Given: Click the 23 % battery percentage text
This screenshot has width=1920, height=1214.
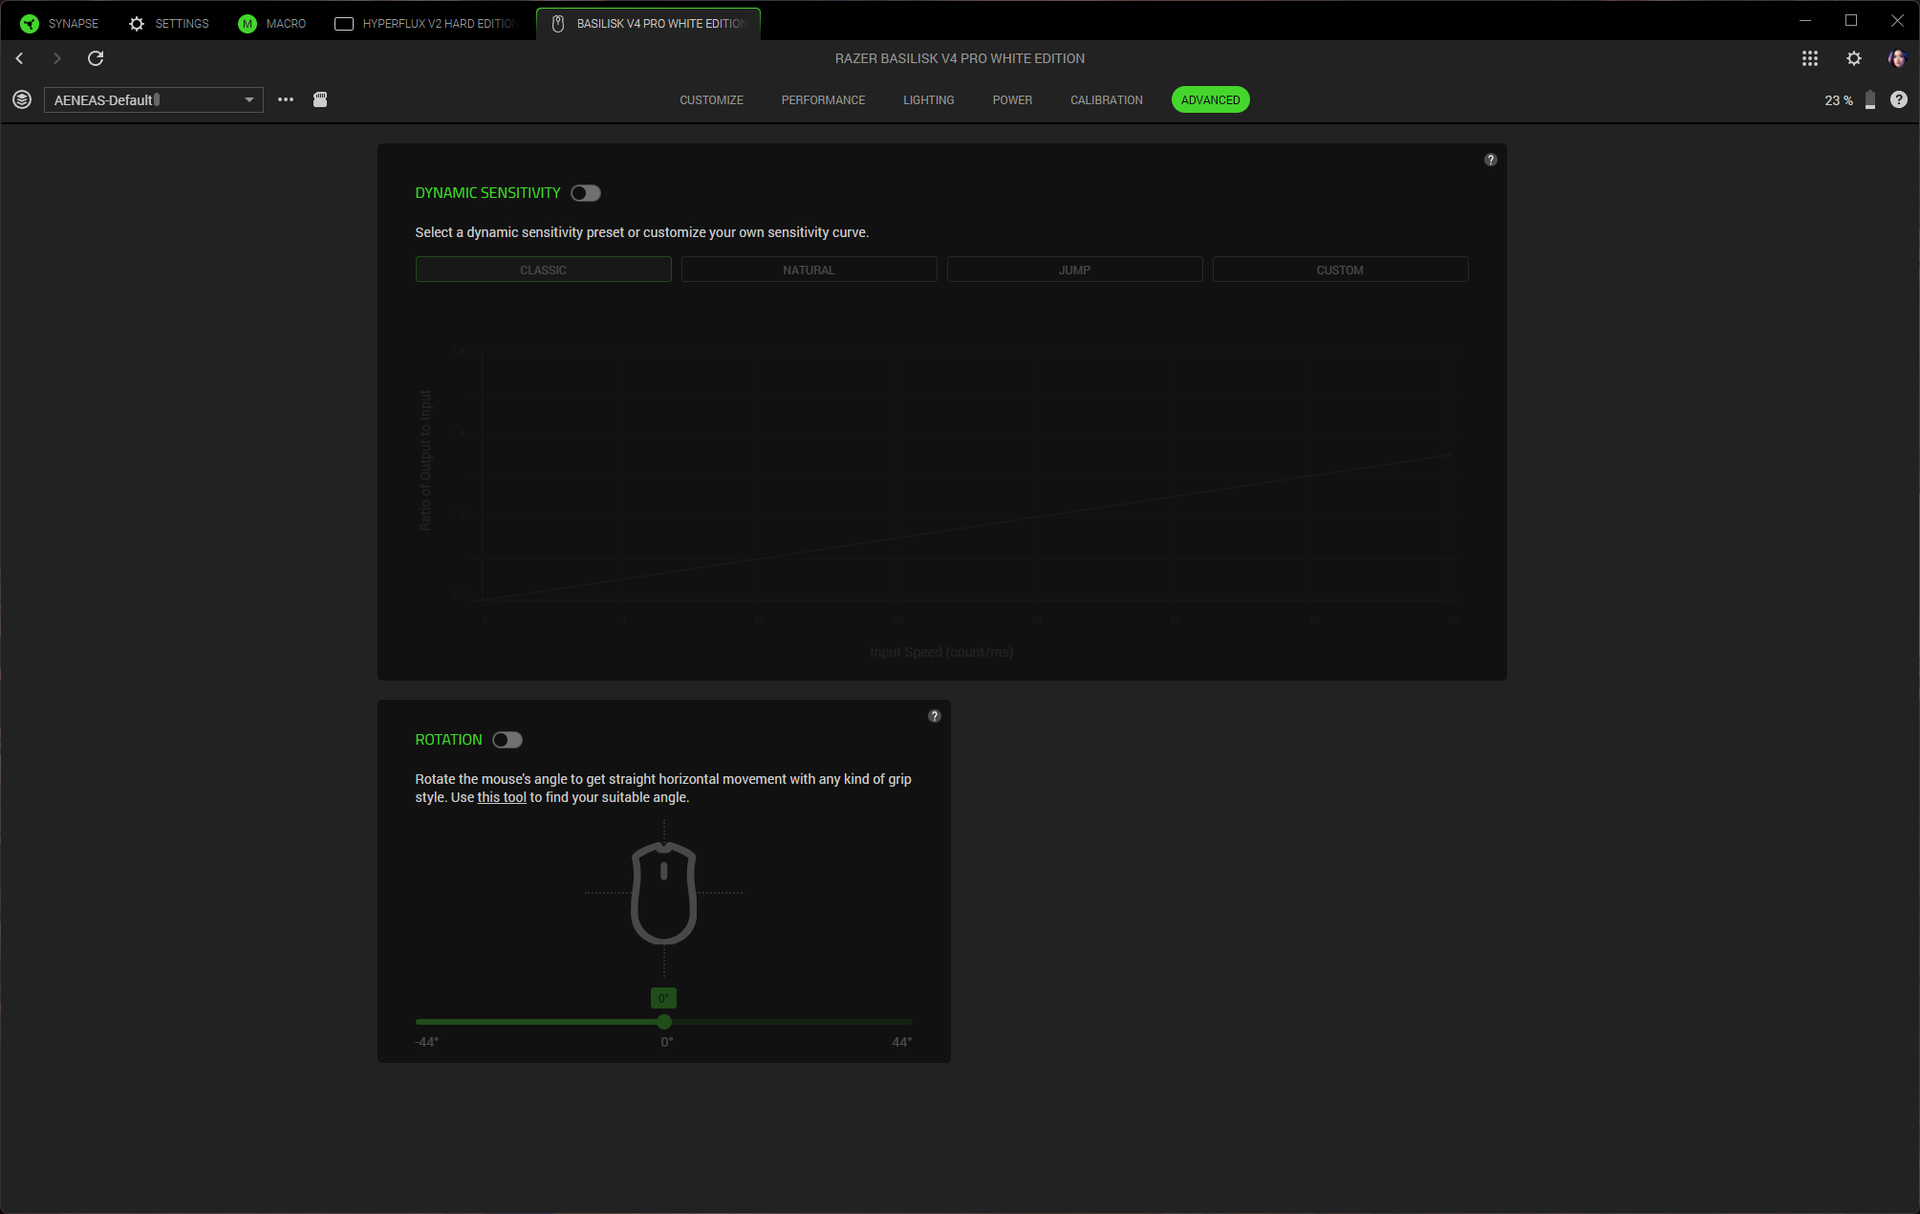Looking at the screenshot, I should [1838, 100].
